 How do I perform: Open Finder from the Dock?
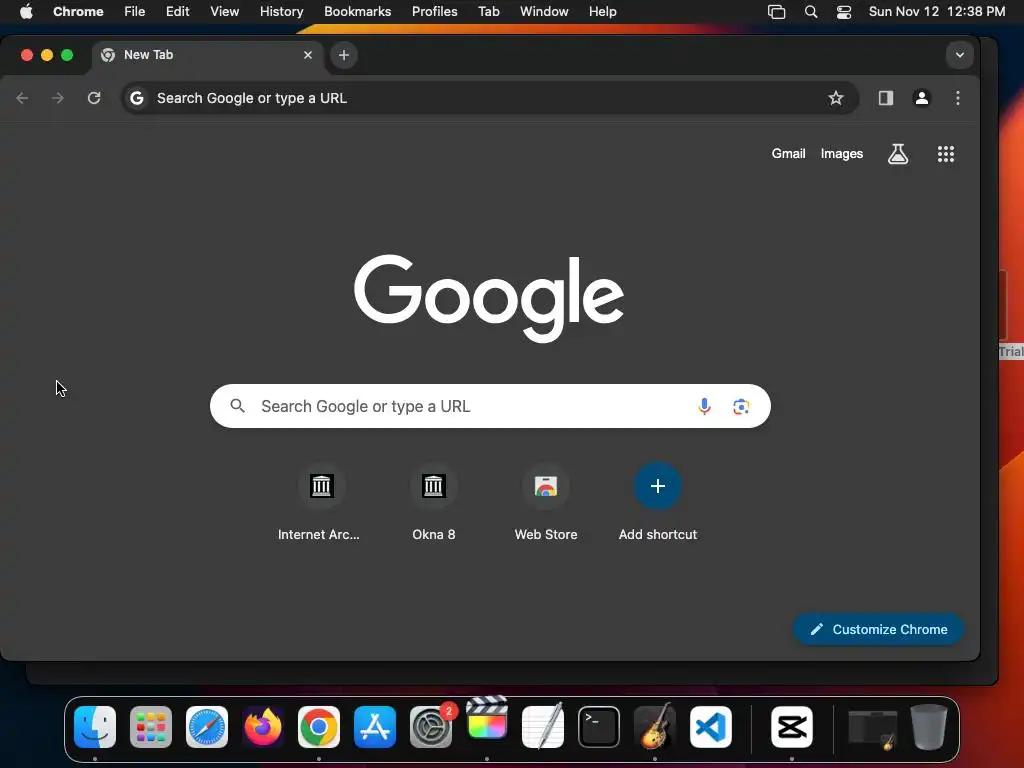coord(95,727)
